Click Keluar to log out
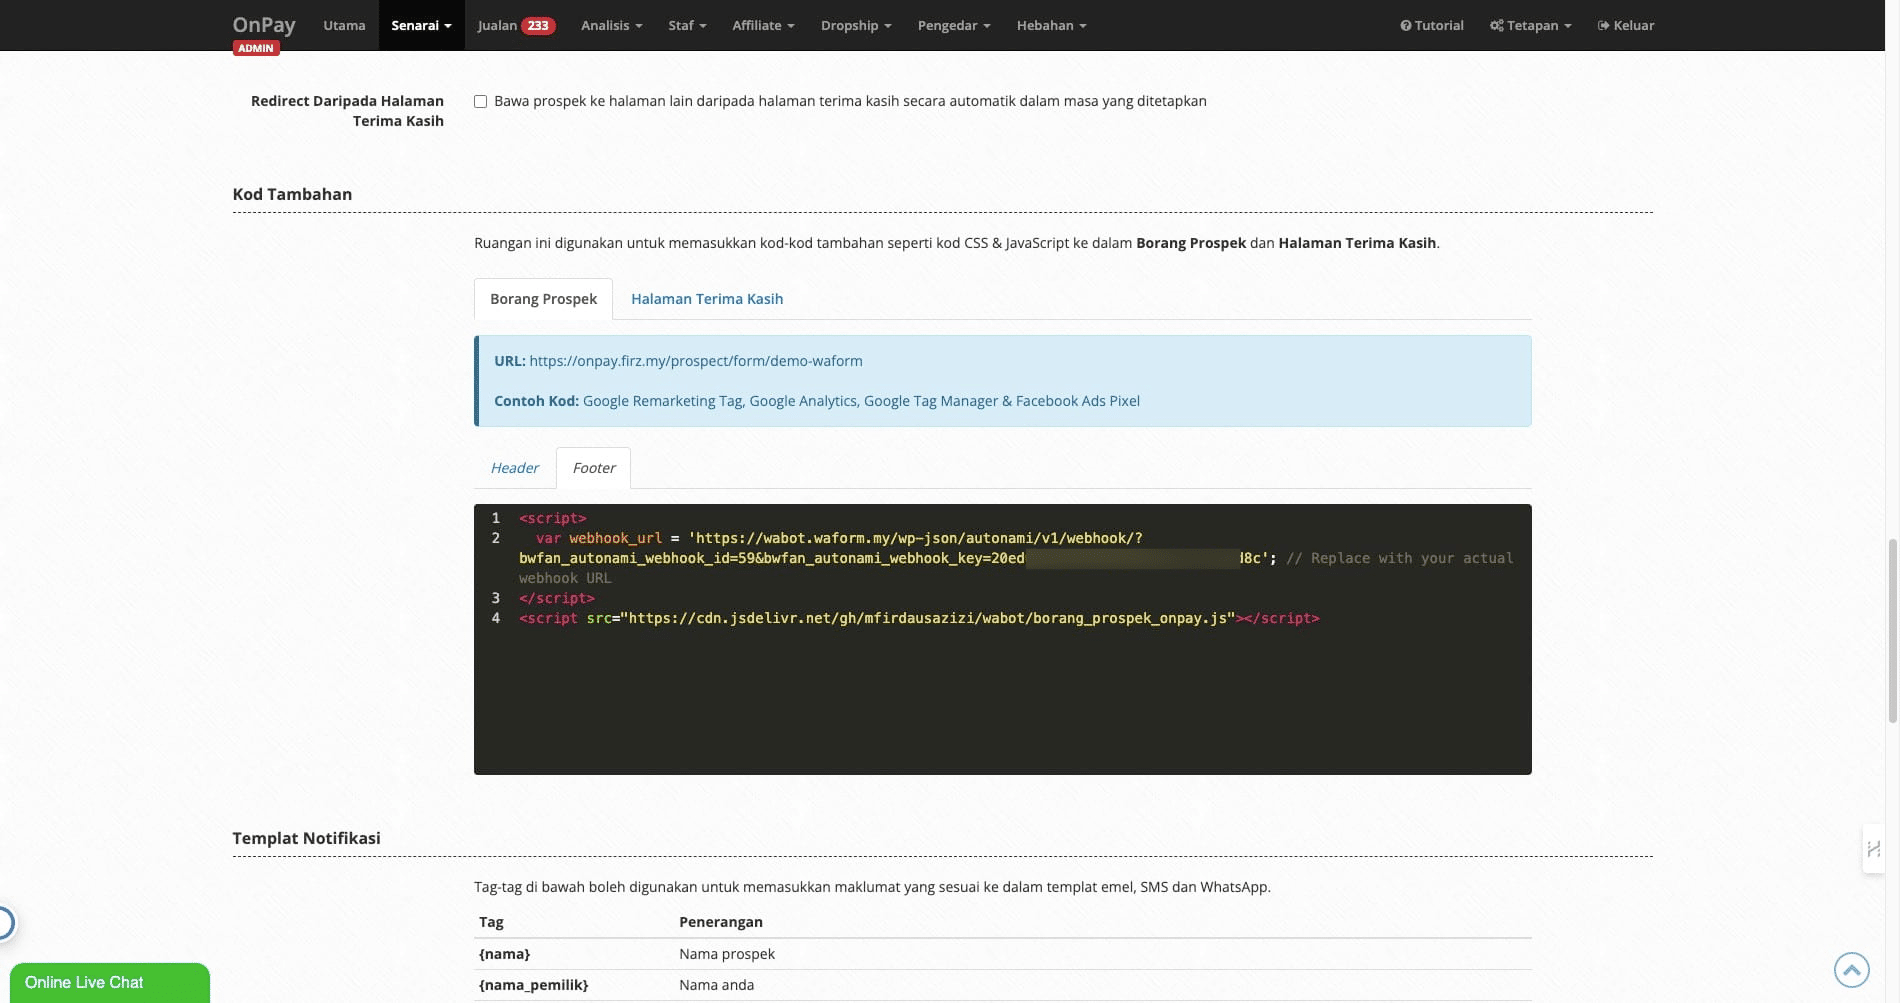The image size is (1900, 1003). tap(1626, 25)
